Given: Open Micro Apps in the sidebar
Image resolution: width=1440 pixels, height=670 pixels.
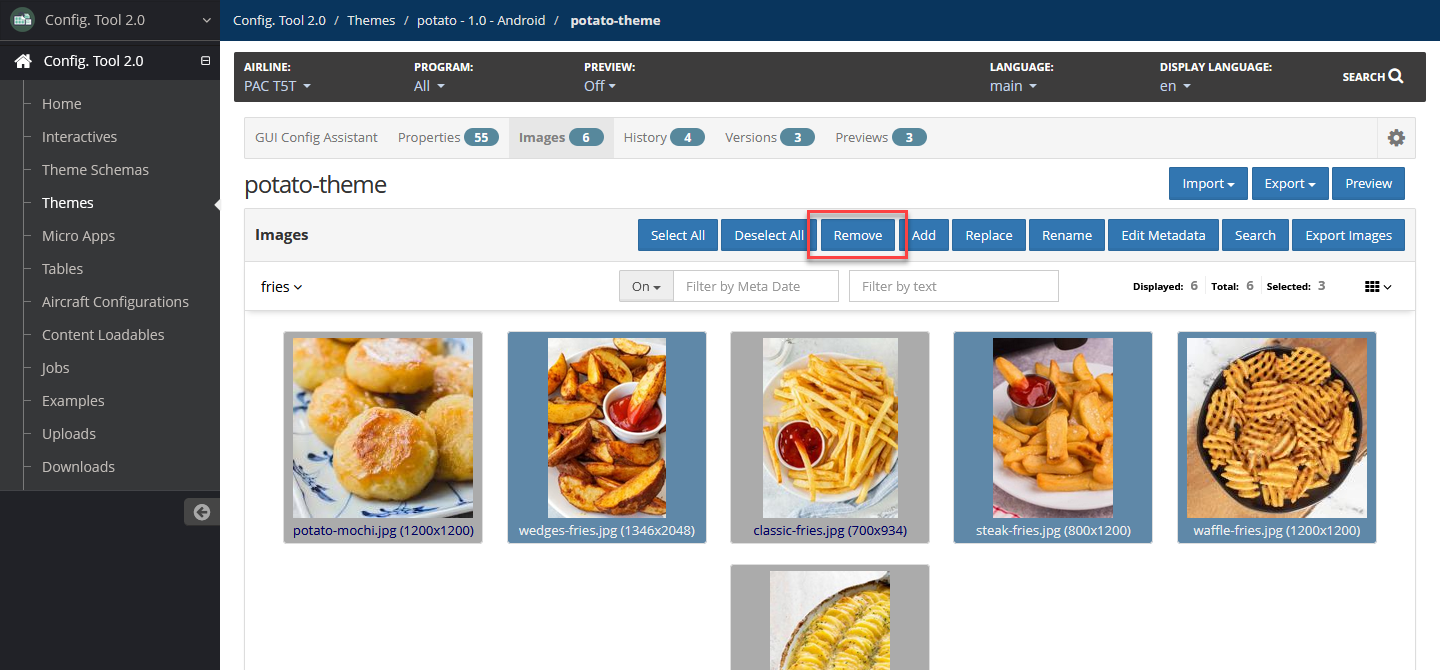Looking at the screenshot, I should pos(78,236).
